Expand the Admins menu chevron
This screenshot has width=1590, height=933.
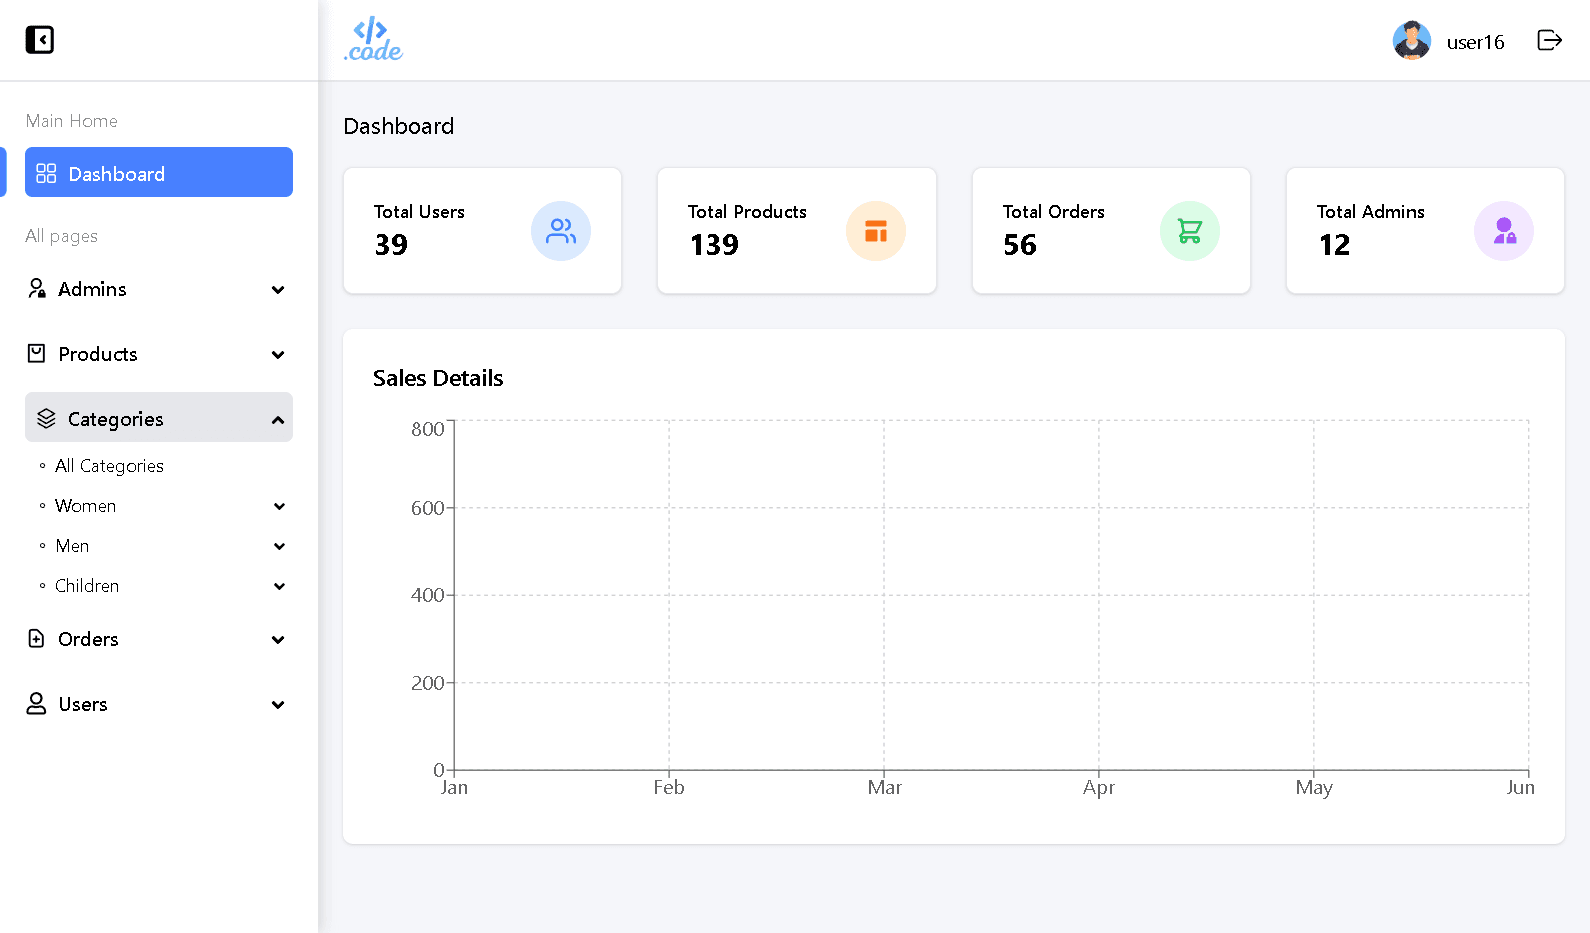coord(278,290)
